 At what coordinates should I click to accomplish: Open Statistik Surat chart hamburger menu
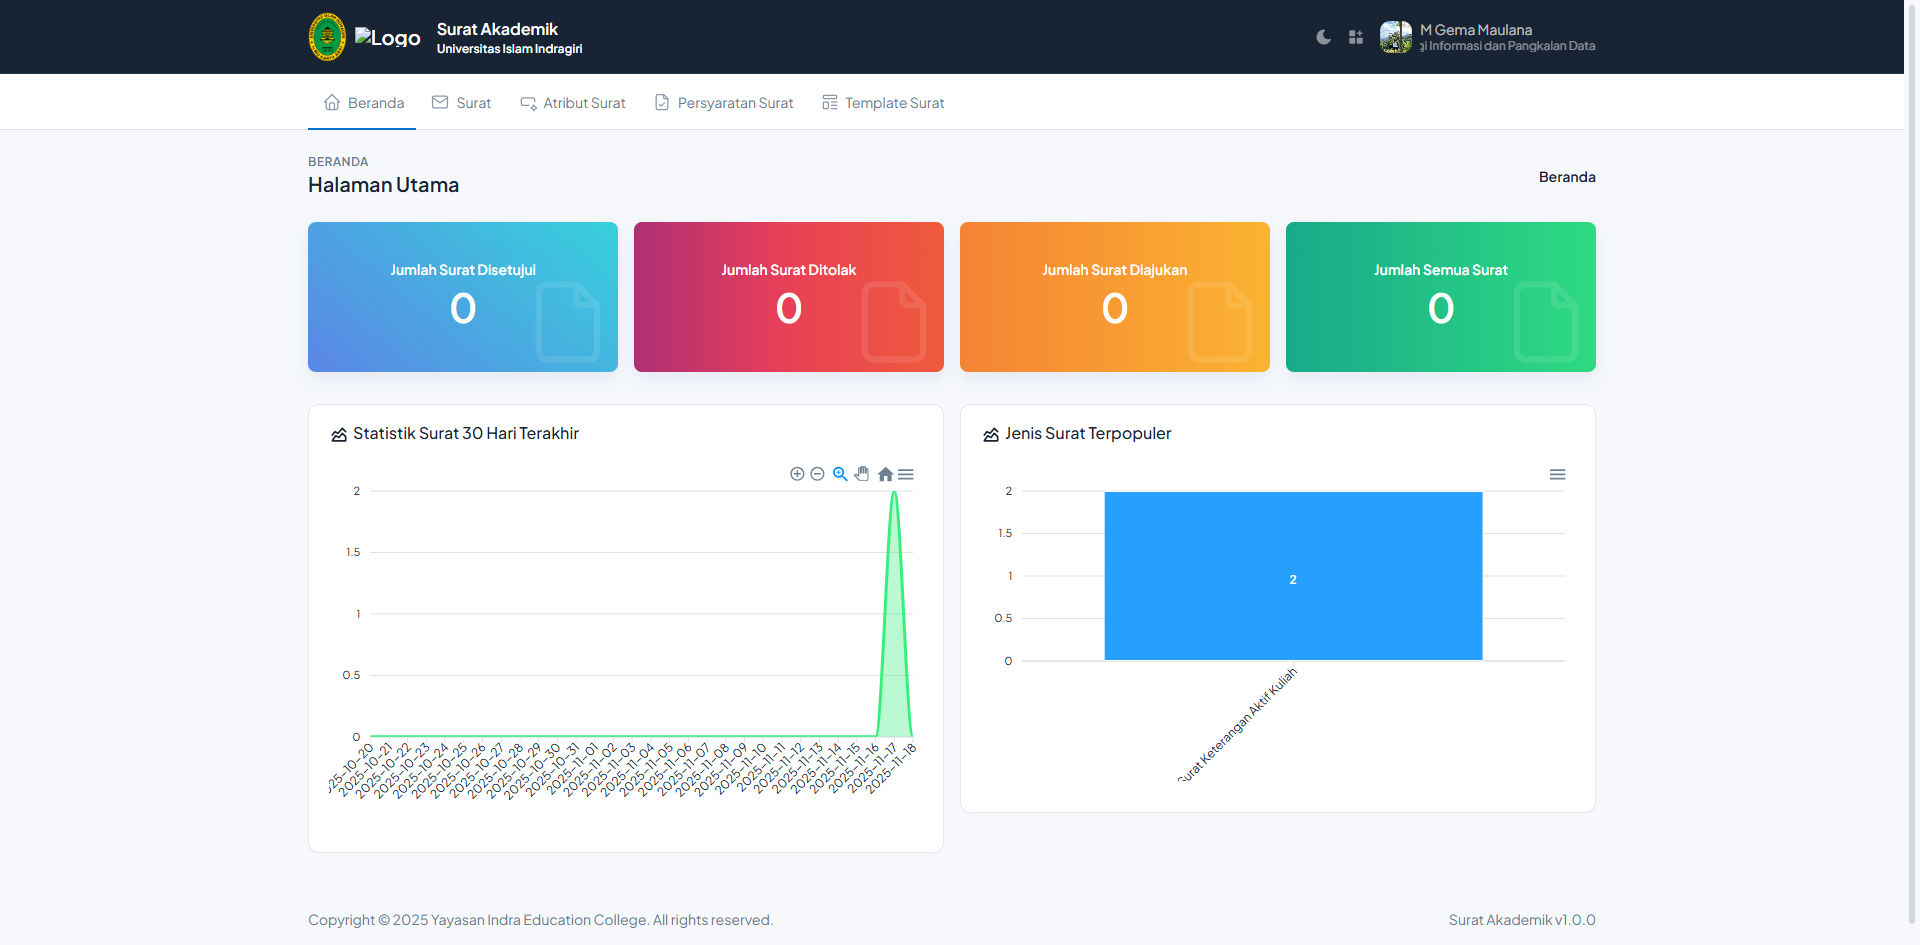pyautogui.click(x=906, y=474)
